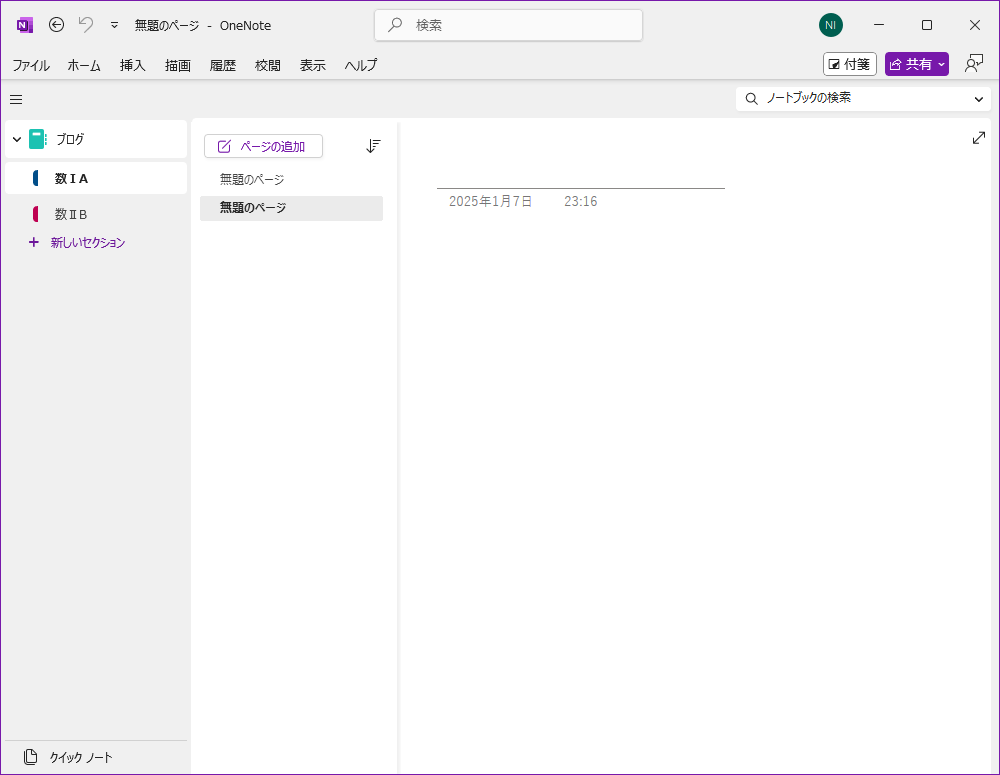This screenshot has height=775, width=1000.
Task: Collapse the ブログ notebook chevron
Action: (17, 140)
